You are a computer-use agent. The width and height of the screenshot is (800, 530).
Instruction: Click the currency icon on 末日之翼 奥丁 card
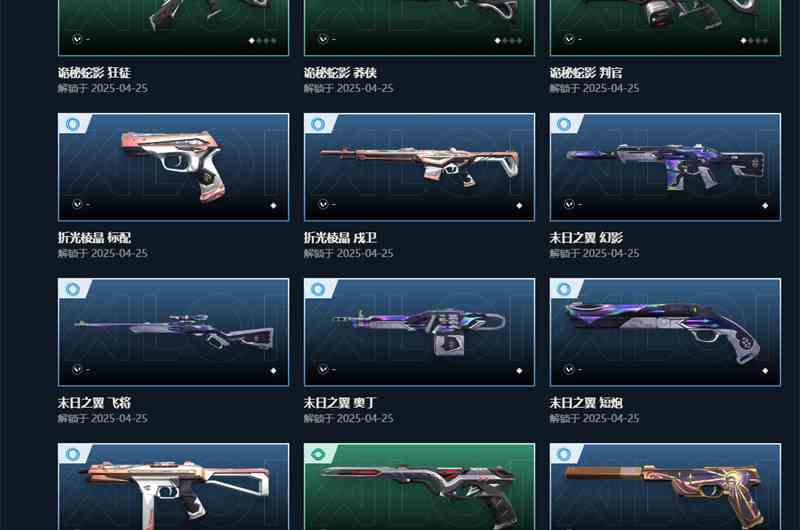tap(323, 369)
